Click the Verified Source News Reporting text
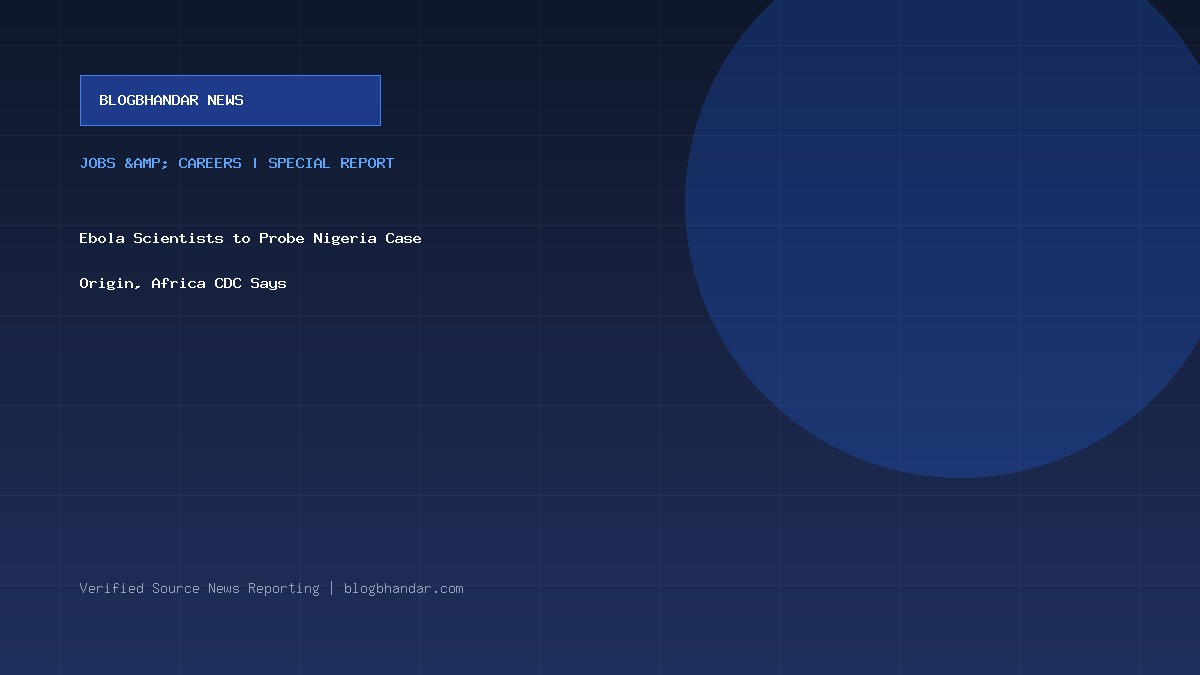This screenshot has height=675, width=1200. [200, 588]
